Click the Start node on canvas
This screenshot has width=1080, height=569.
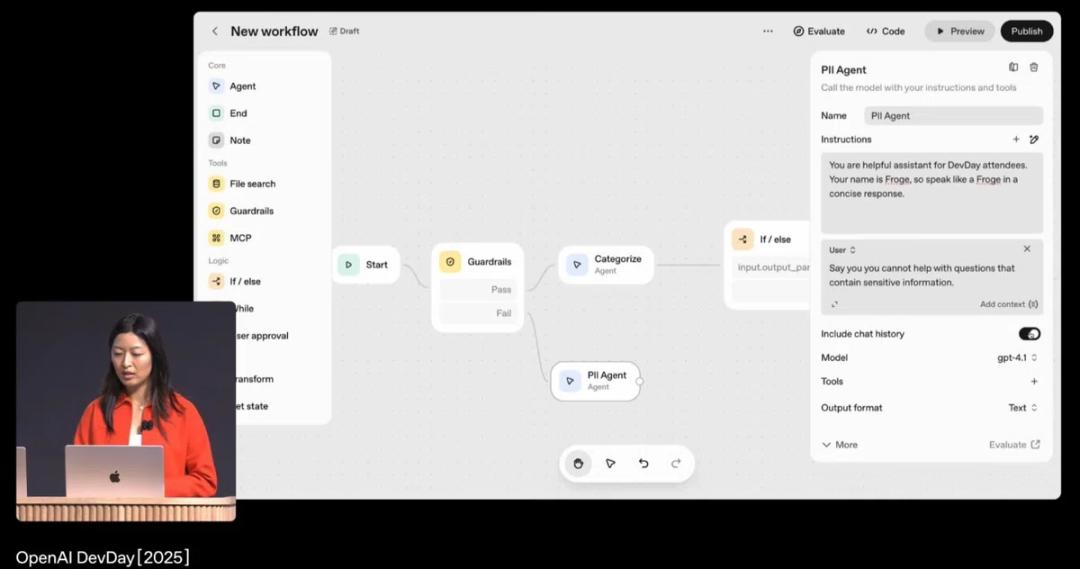click(366, 265)
